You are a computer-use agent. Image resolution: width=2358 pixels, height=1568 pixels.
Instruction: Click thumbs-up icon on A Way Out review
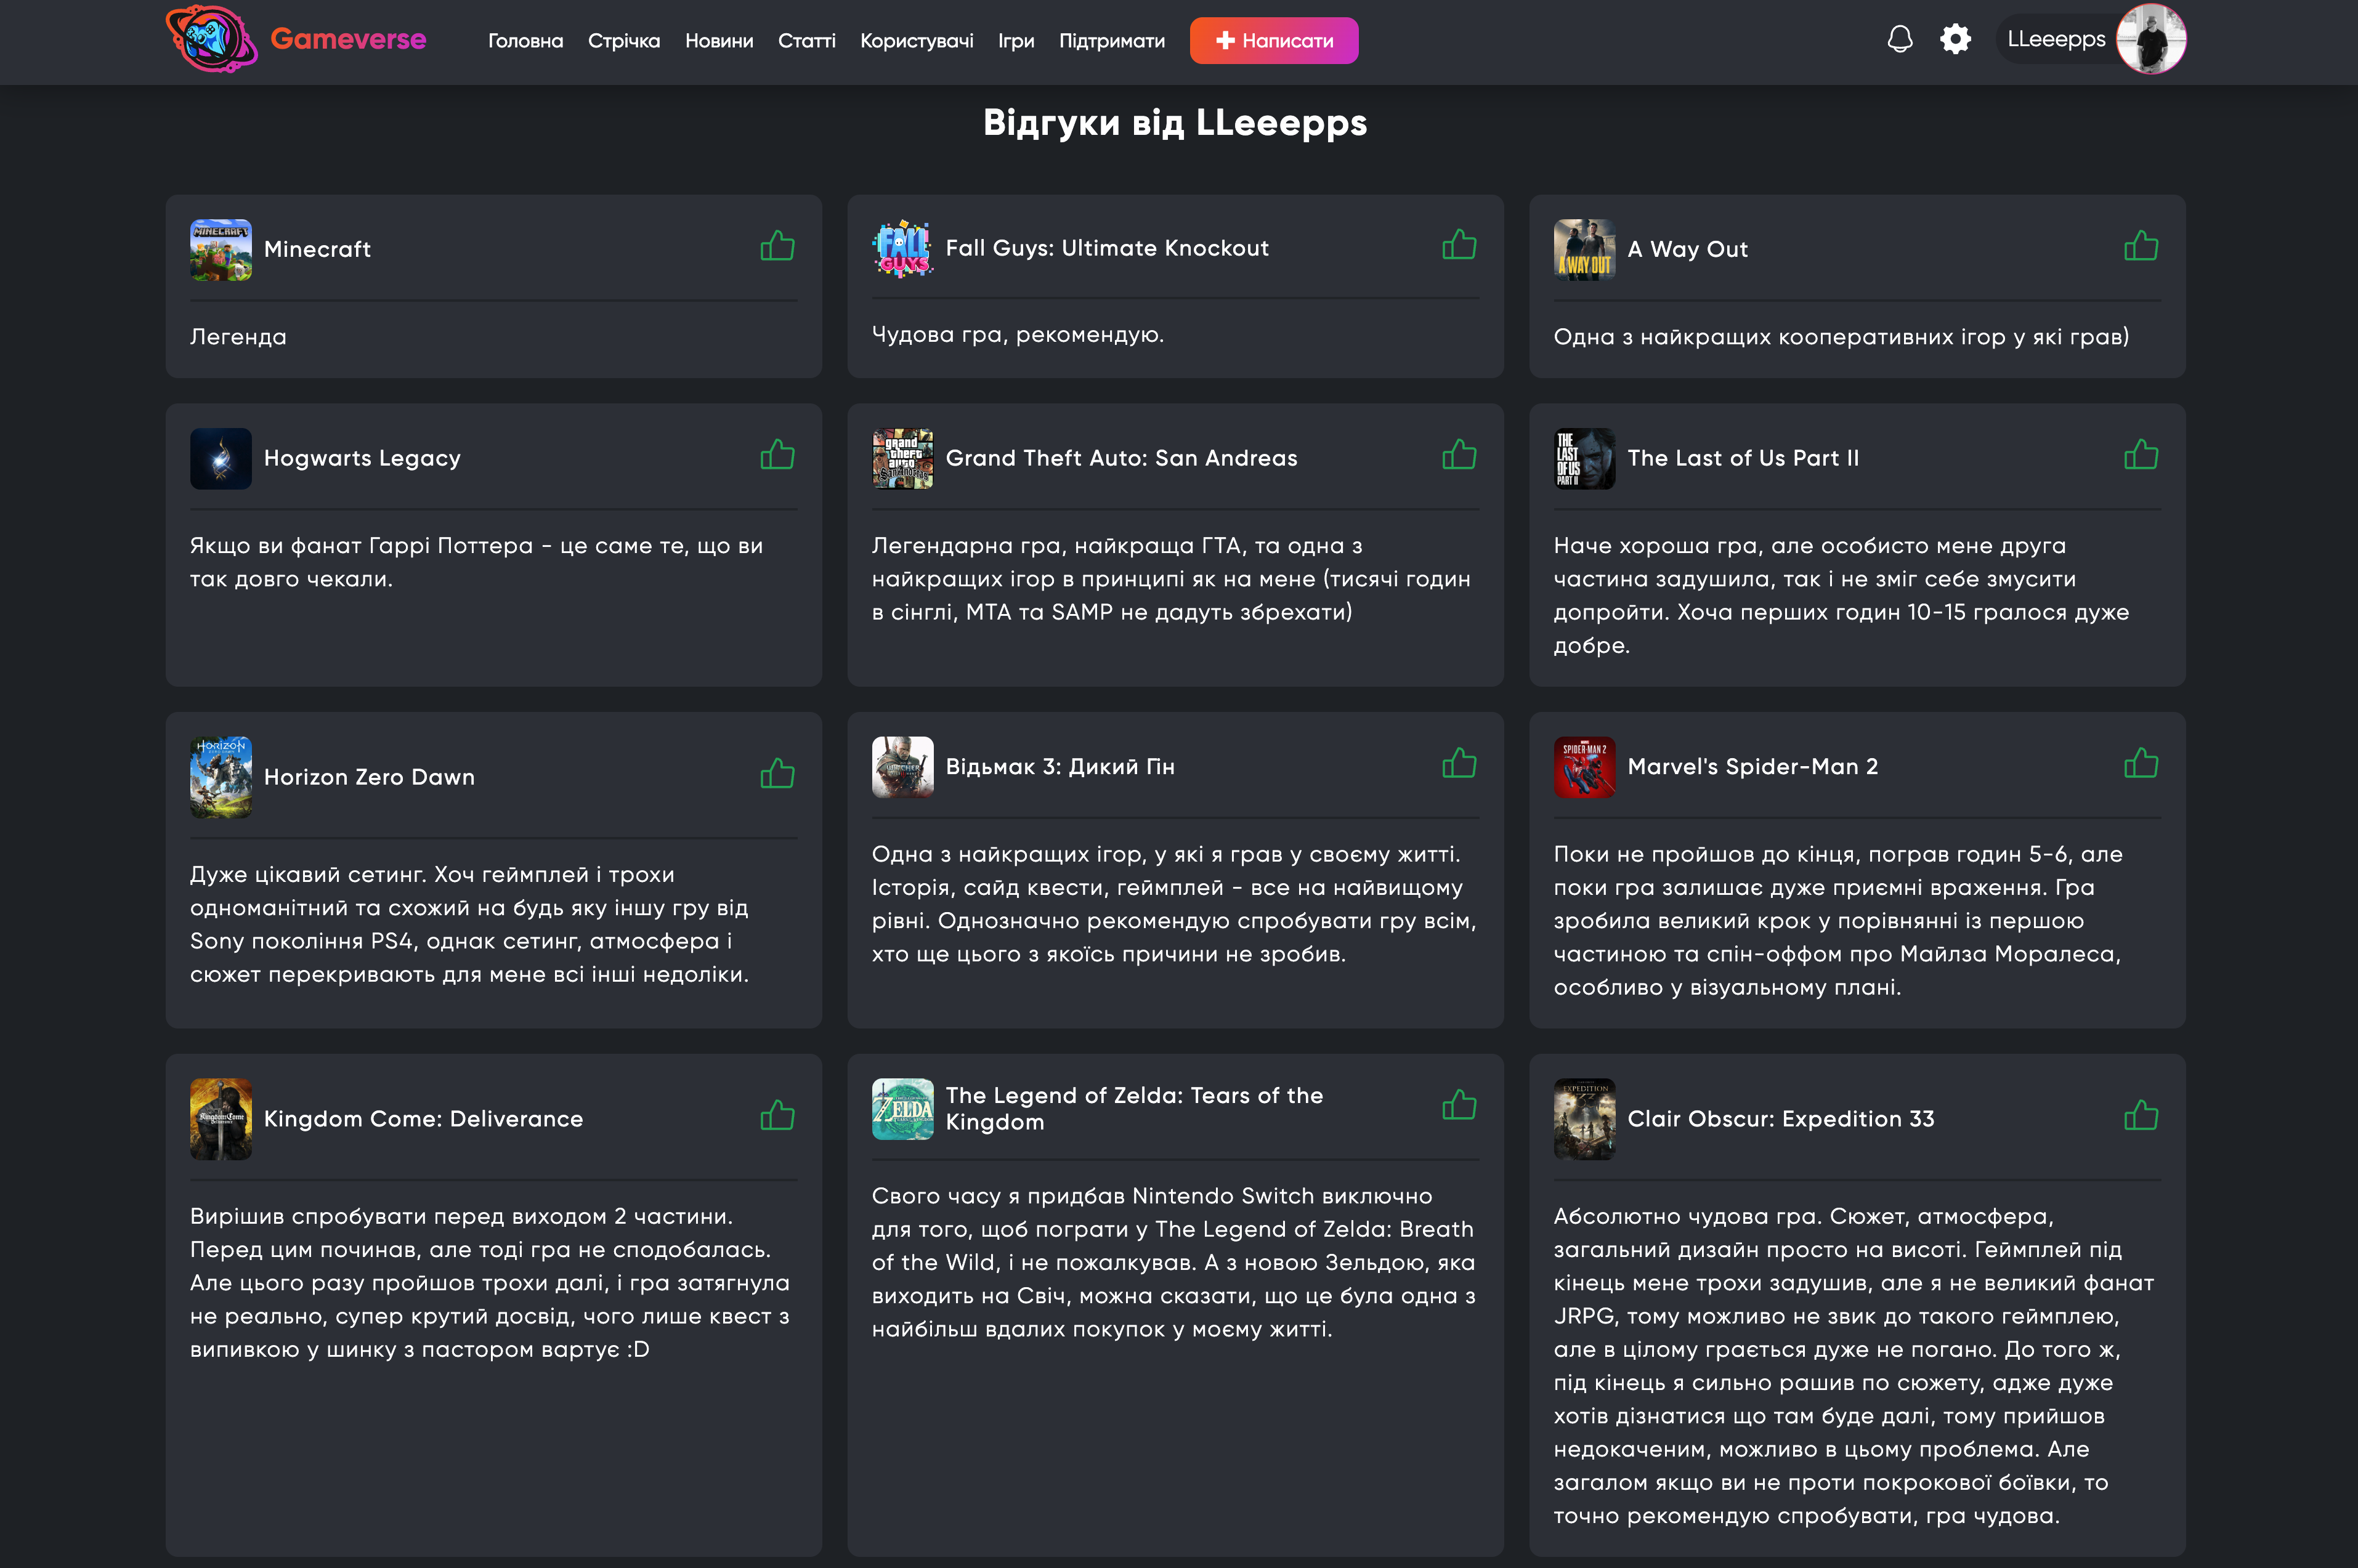click(2141, 246)
